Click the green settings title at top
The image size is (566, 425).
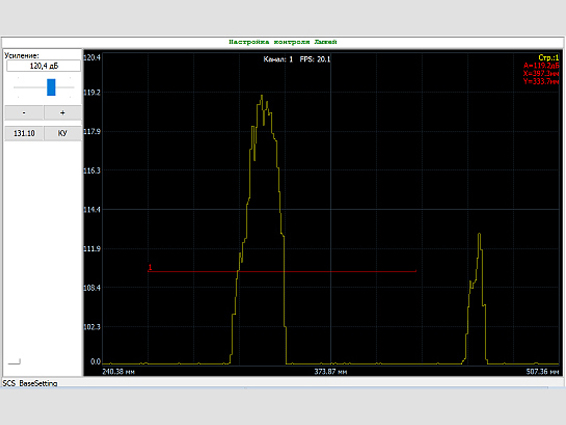[283, 42]
